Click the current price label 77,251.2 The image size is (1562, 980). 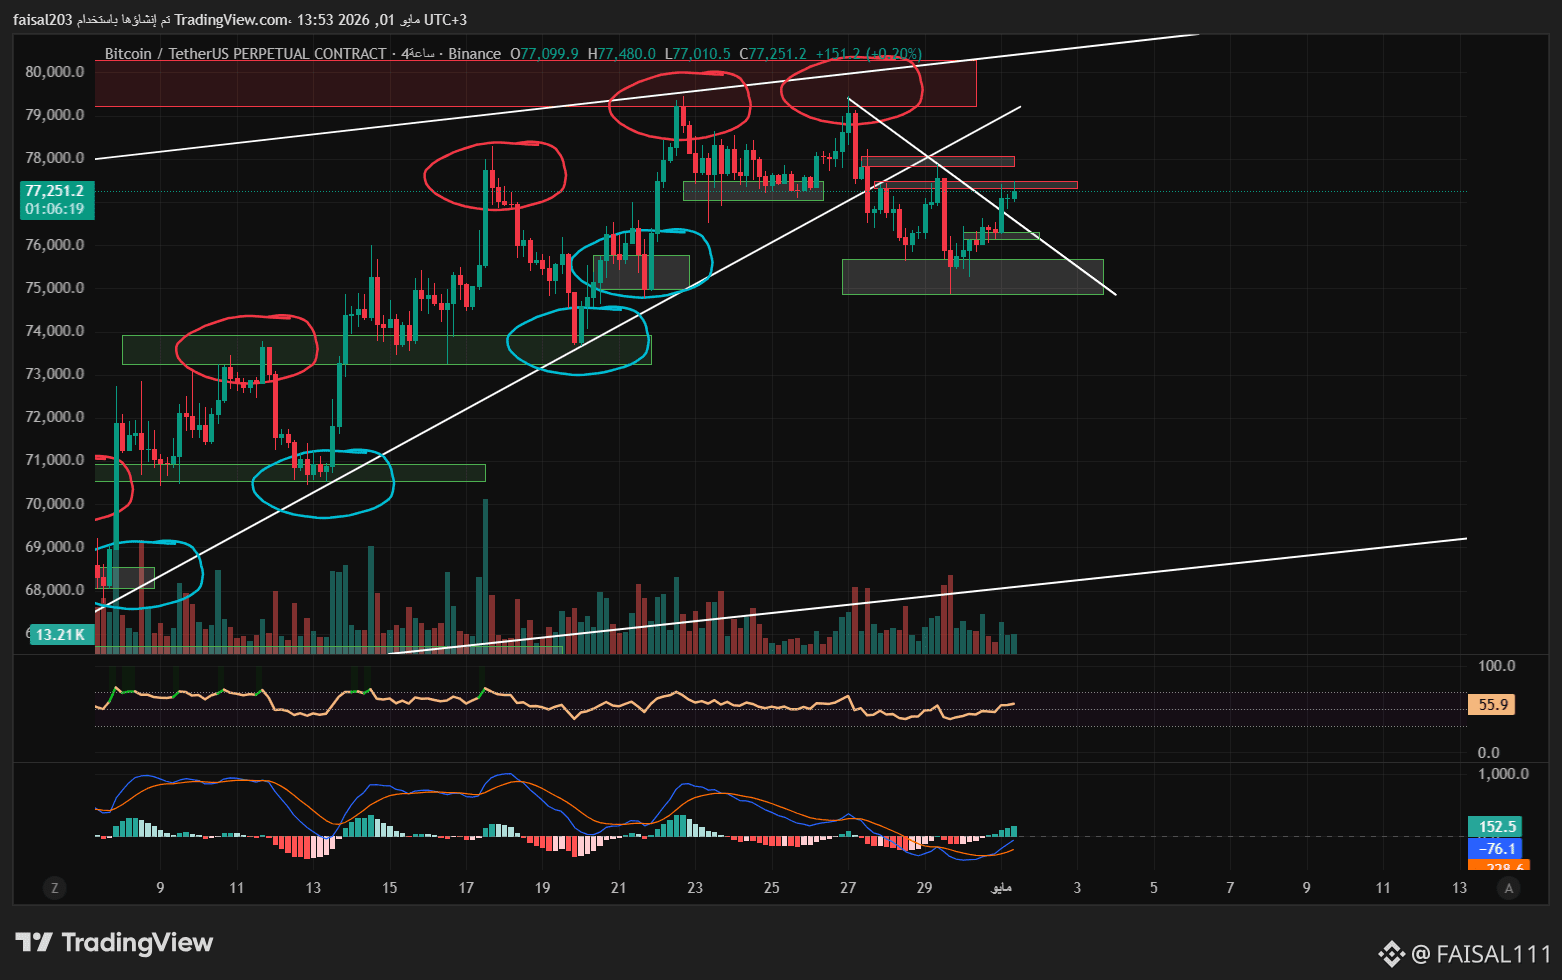coord(55,191)
